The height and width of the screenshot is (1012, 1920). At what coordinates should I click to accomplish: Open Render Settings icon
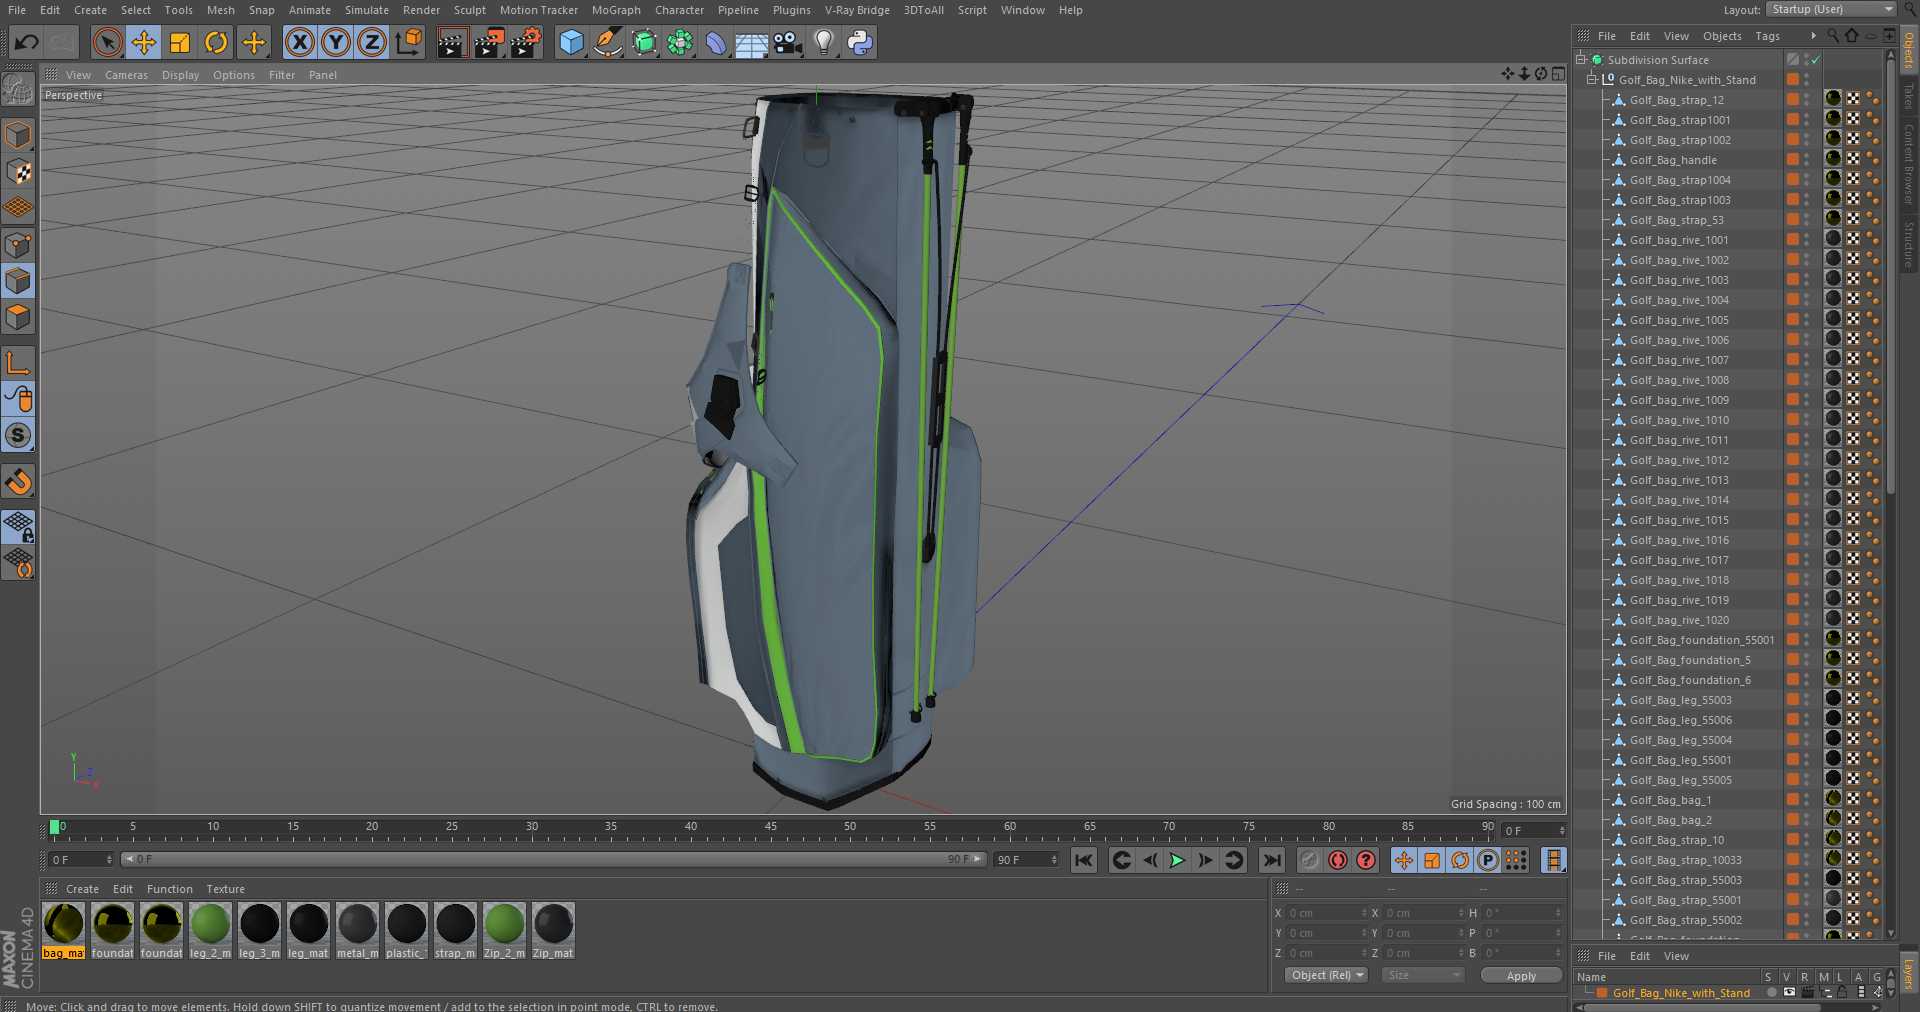click(x=526, y=42)
